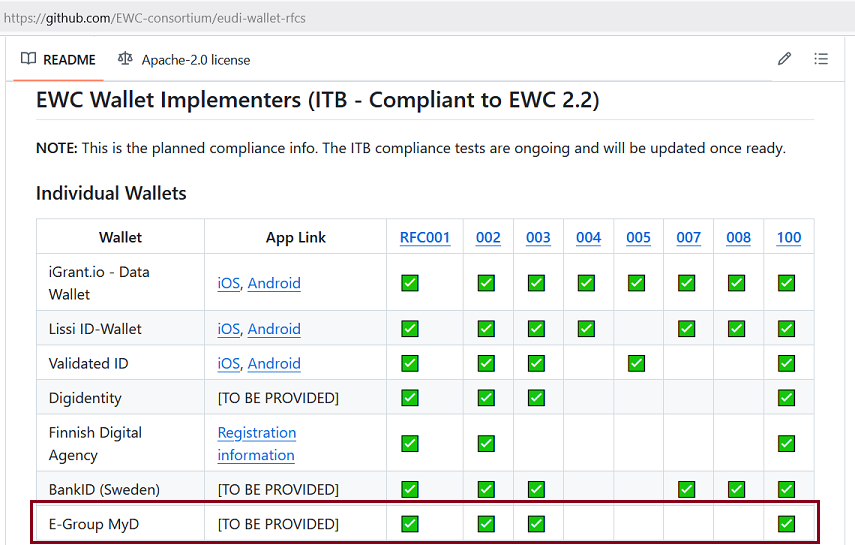Click Validated ID 005 check mark

636,363
